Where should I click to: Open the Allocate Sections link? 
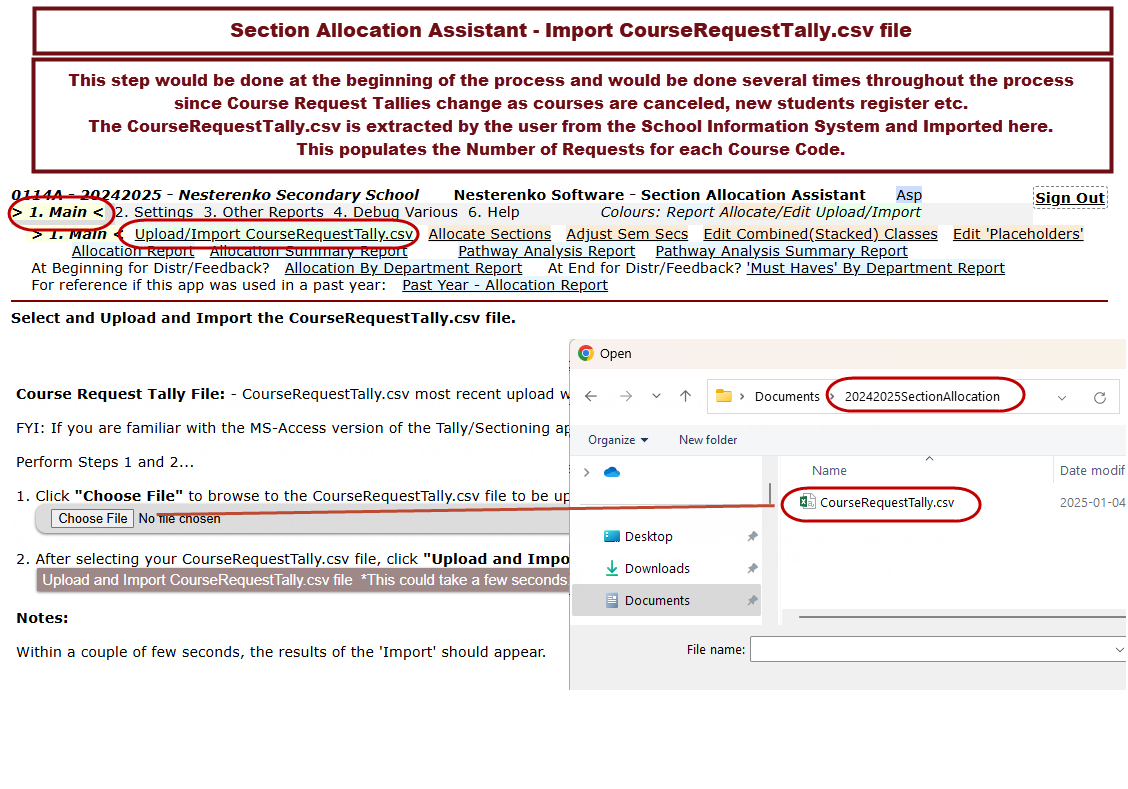coord(489,234)
